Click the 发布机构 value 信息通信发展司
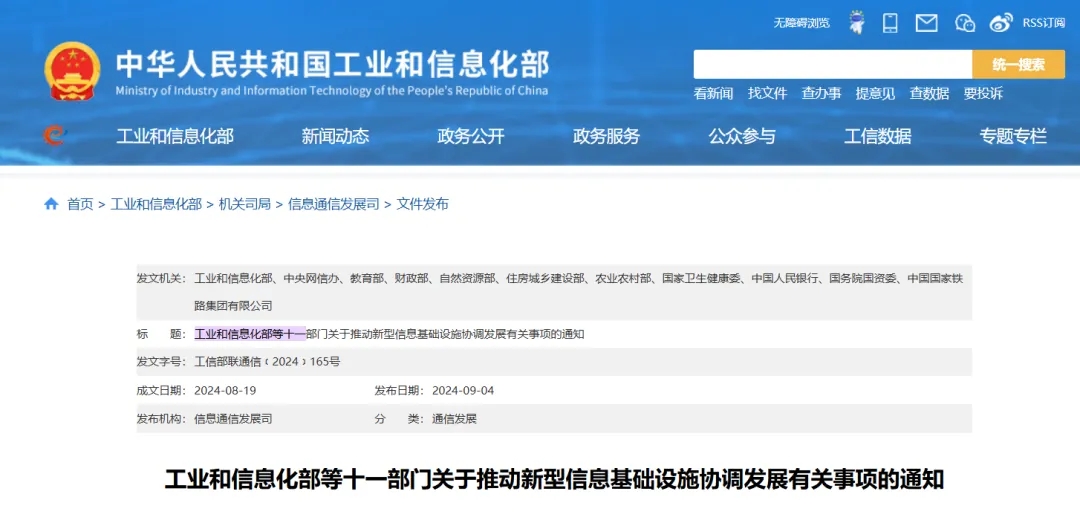Screen dimensions: 1080x523 233,419
